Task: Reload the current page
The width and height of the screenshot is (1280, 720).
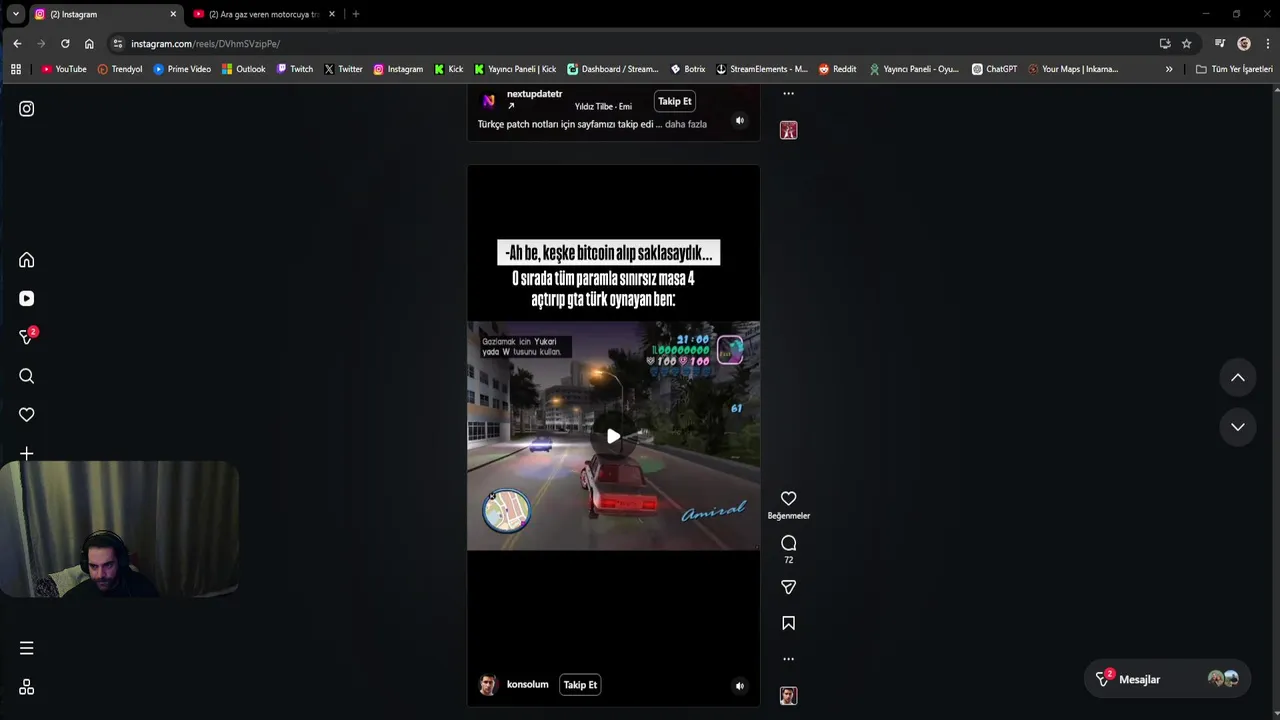Action: (65, 44)
